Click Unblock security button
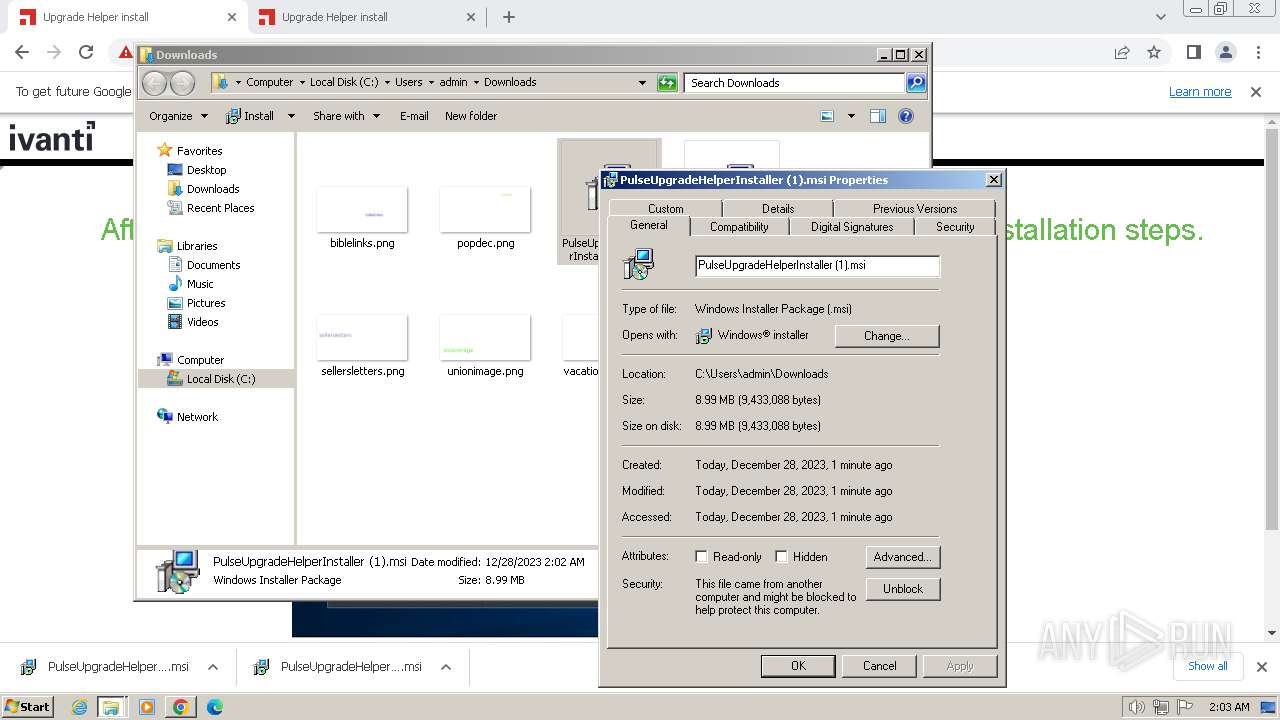This screenshot has width=1280, height=720. (x=903, y=589)
